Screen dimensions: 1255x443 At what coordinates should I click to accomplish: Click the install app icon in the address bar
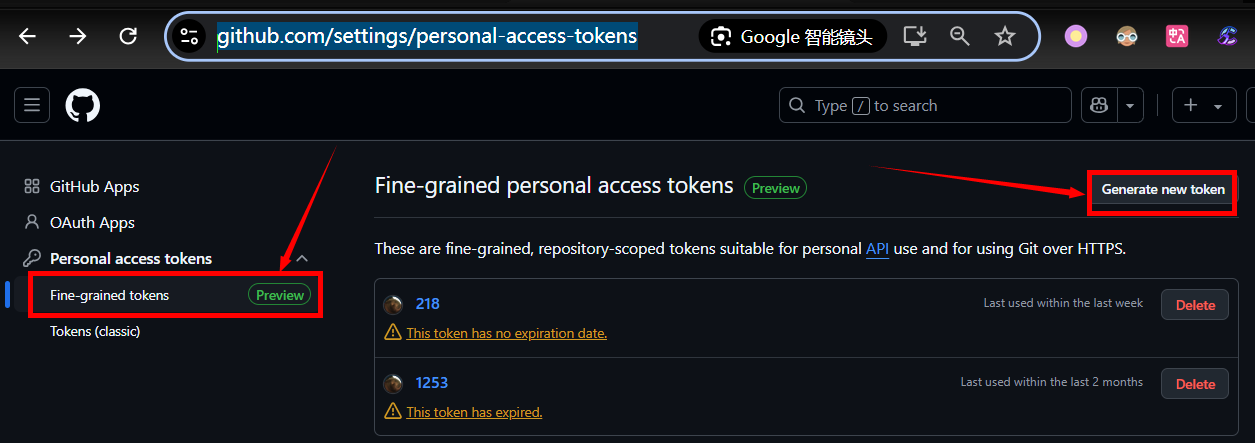click(x=915, y=37)
